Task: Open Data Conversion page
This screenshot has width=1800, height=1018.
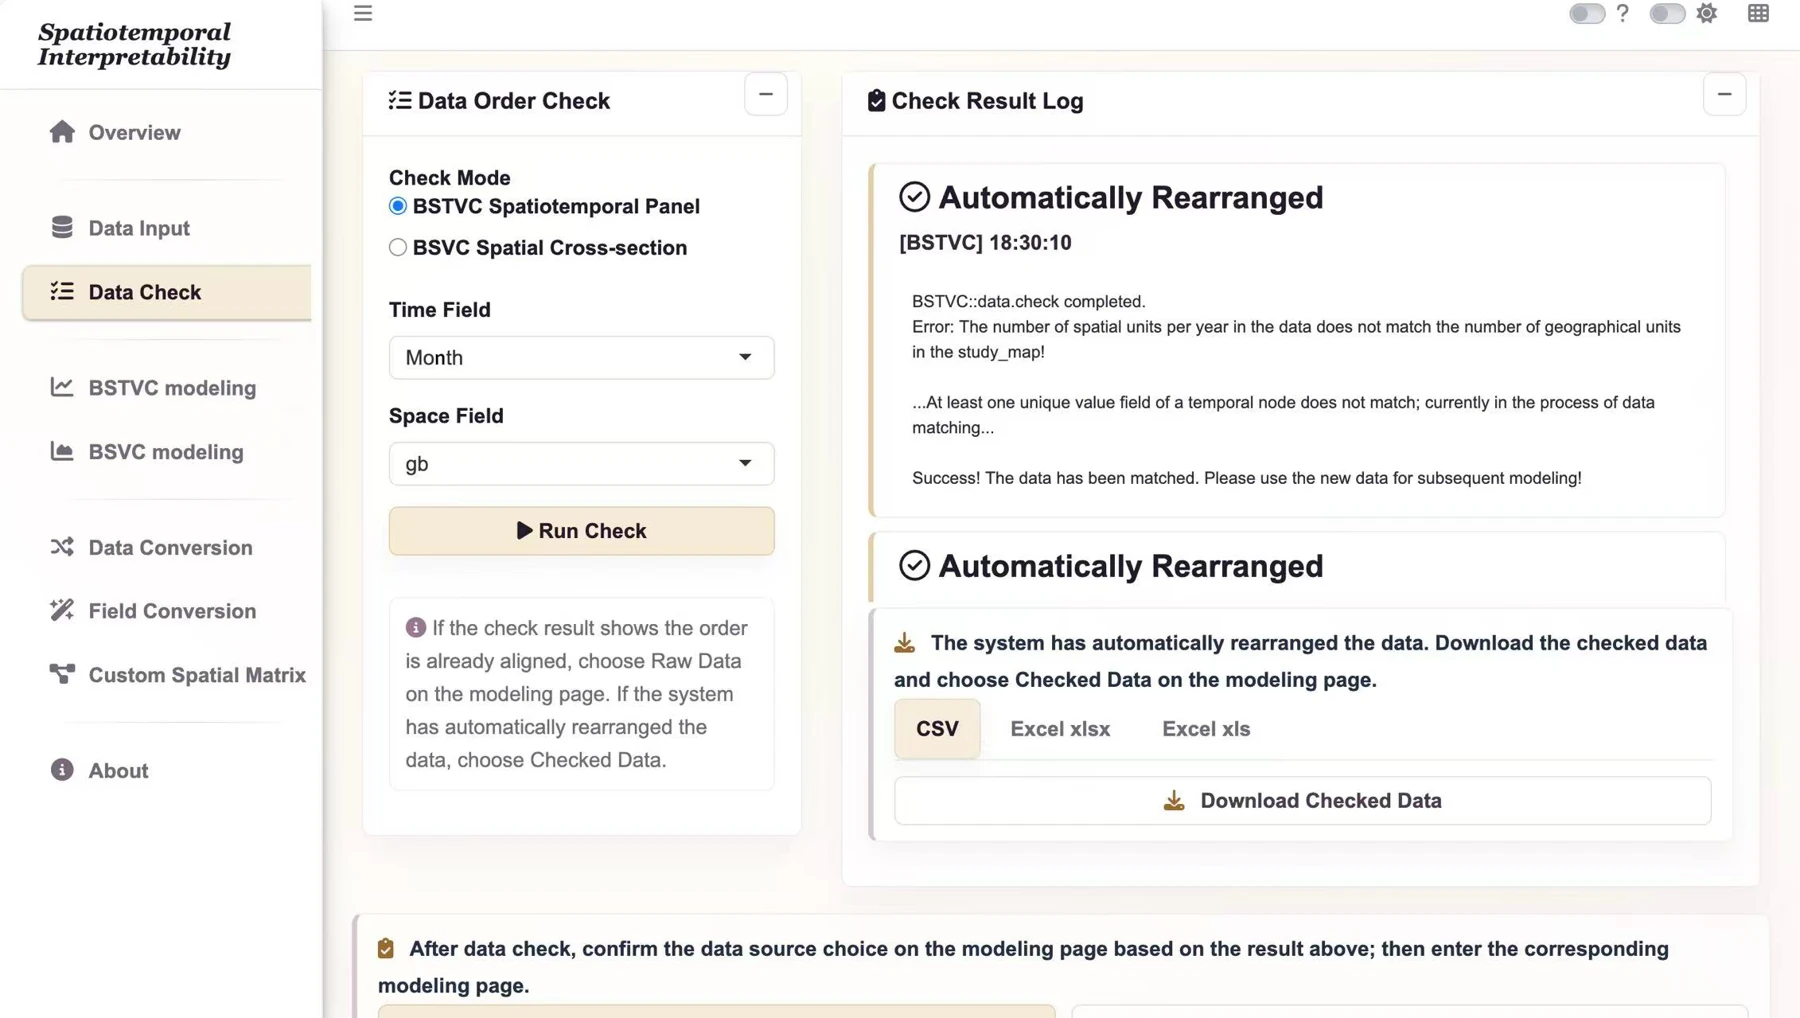Action: (x=166, y=547)
